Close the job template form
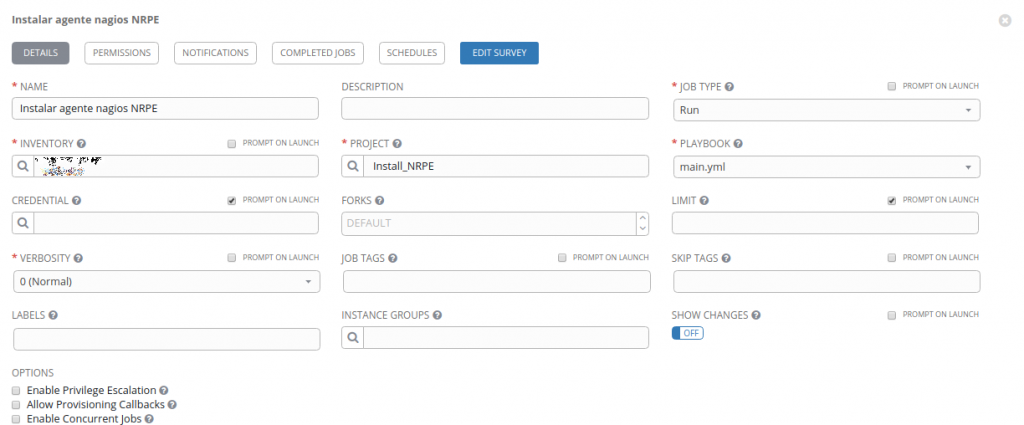The width and height of the screenshot is (1024, 425). pyautogui.click(x=1005, y=21)
